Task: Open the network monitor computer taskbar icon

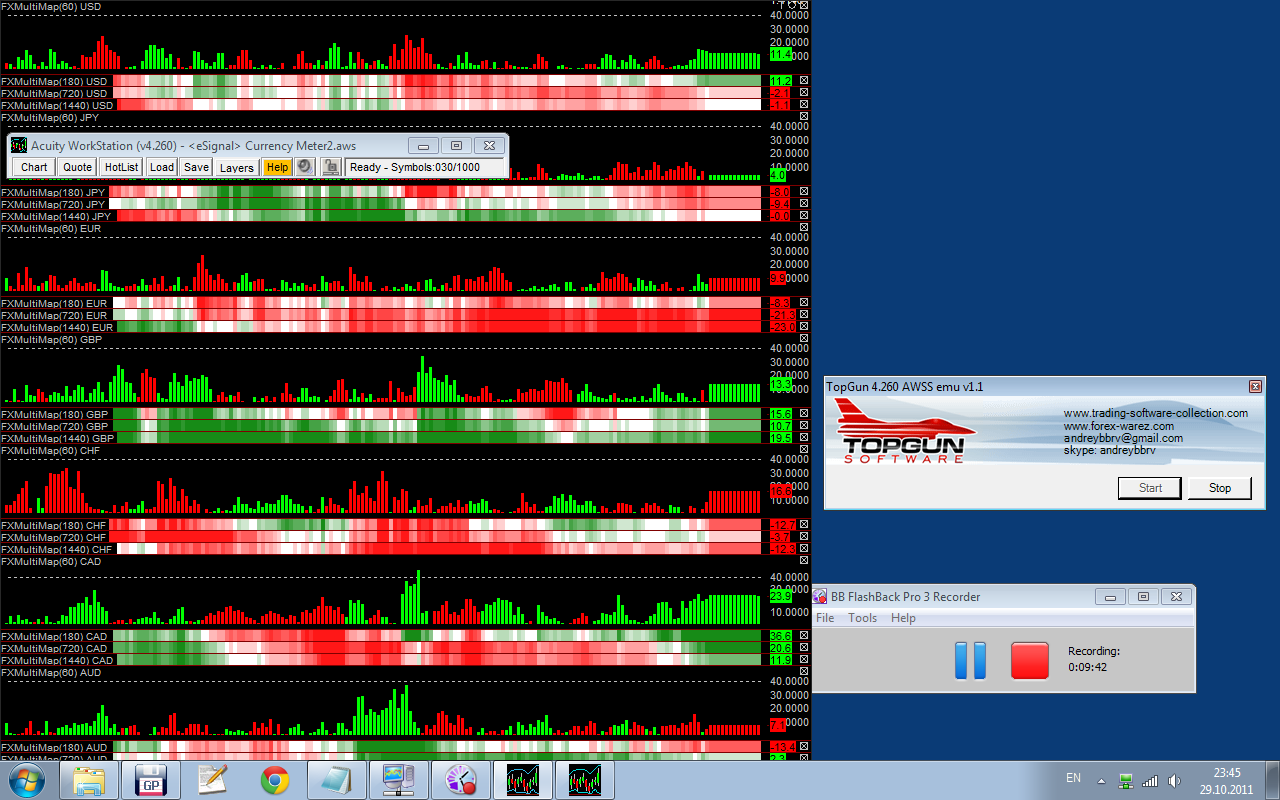Action: [399, 780]
